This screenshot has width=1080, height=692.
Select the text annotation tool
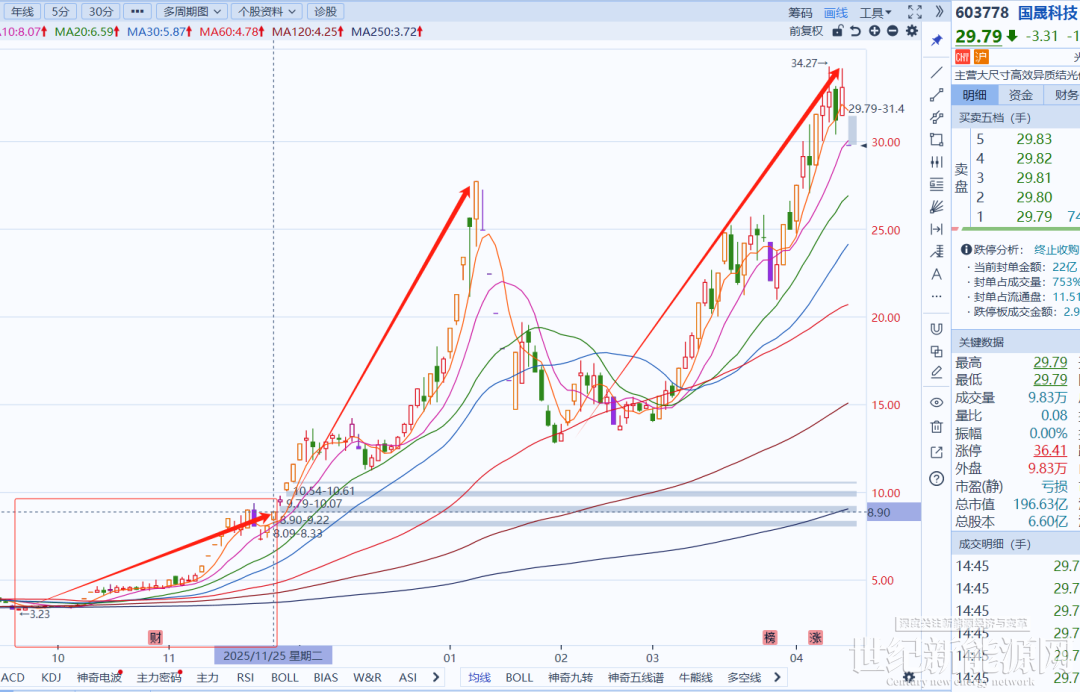[x=937, y=274]
